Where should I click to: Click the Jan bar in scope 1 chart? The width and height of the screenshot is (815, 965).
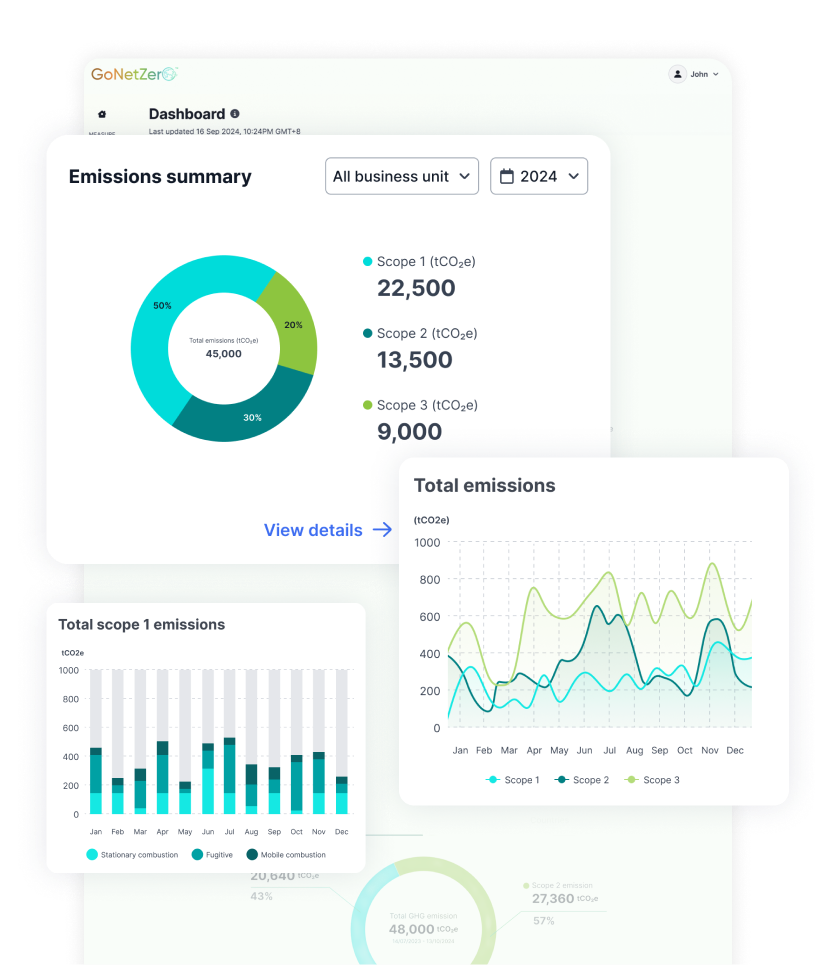tap(95, 780)
